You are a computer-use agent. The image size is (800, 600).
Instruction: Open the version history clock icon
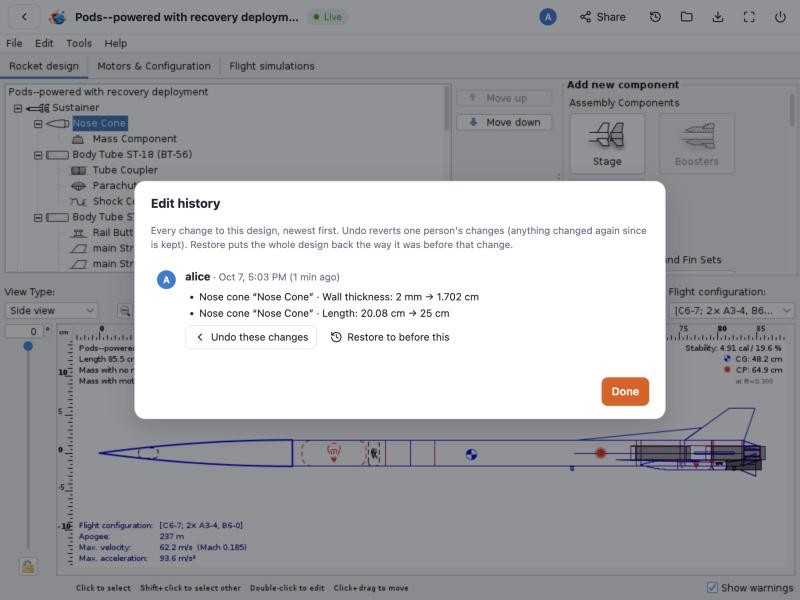pos(655,17)
